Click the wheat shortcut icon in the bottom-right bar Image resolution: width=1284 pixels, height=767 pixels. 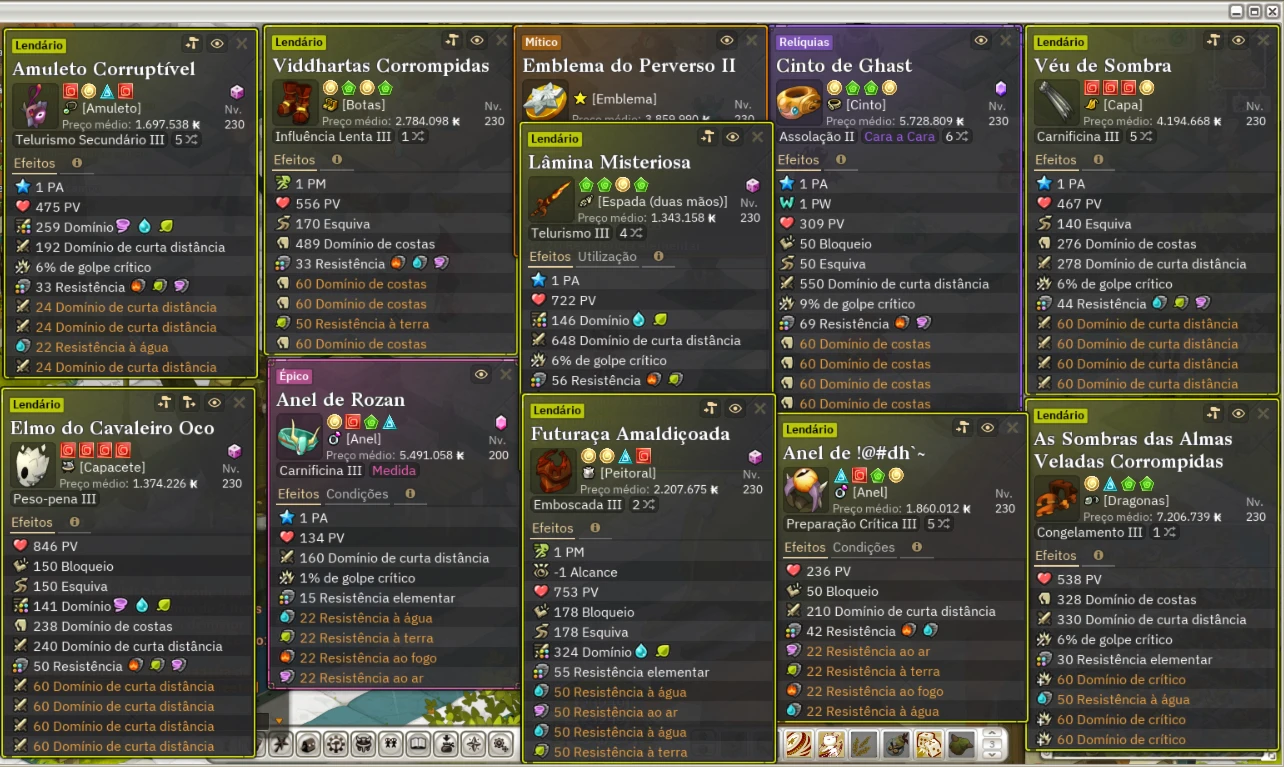point(863,744)
